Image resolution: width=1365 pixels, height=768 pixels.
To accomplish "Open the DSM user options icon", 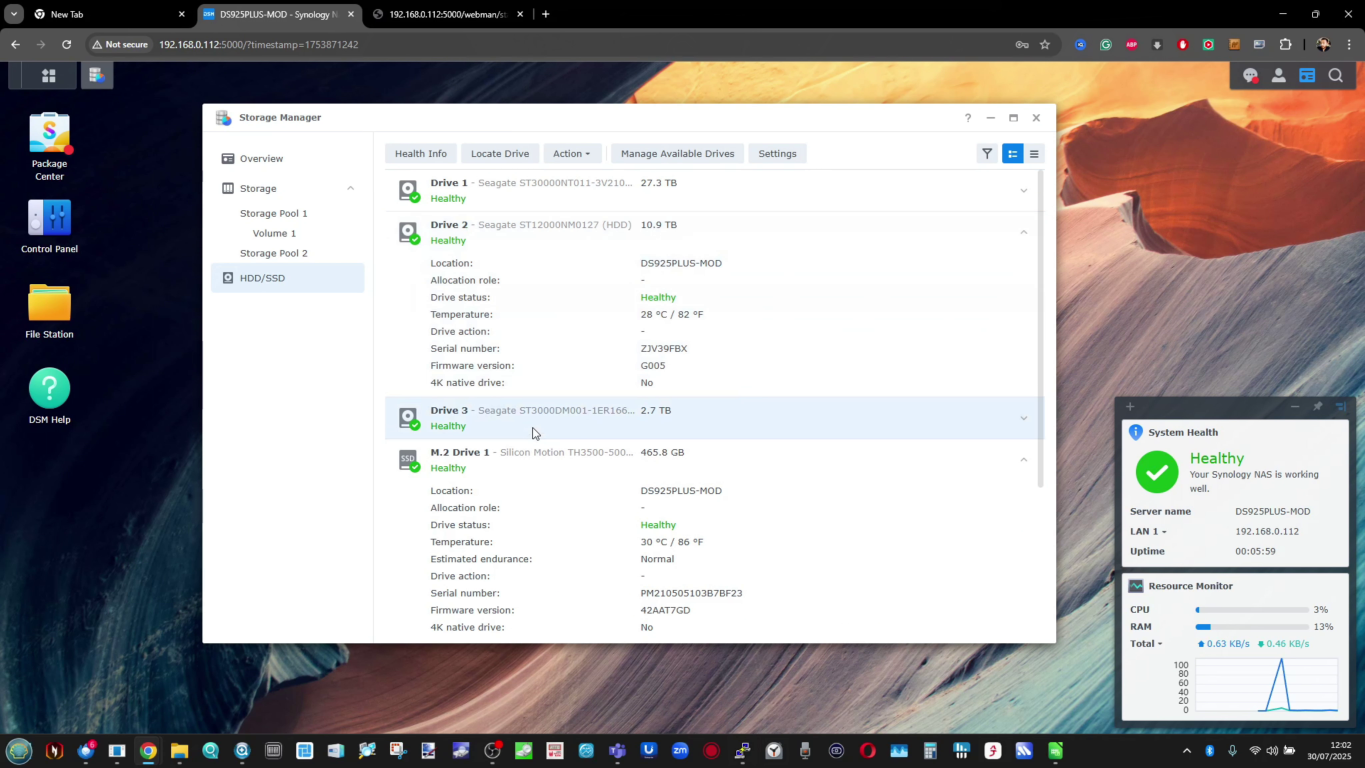I will click(1278, 75).
